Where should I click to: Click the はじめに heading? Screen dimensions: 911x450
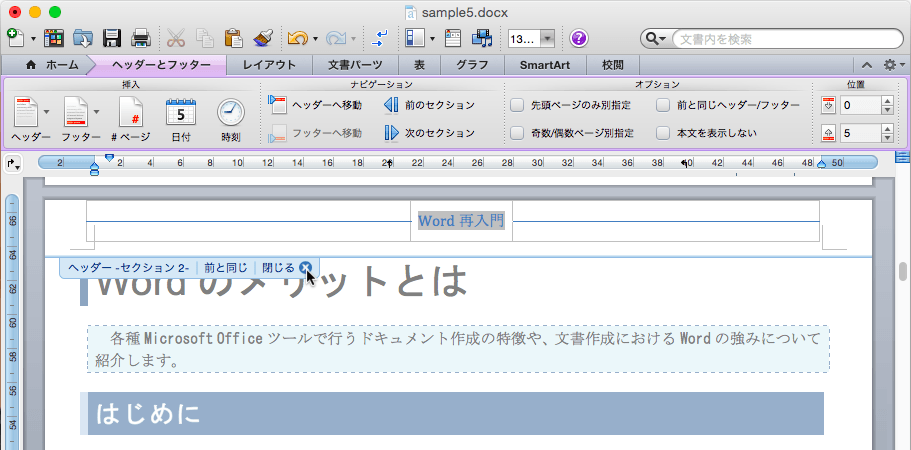click(x=148, y=413)
